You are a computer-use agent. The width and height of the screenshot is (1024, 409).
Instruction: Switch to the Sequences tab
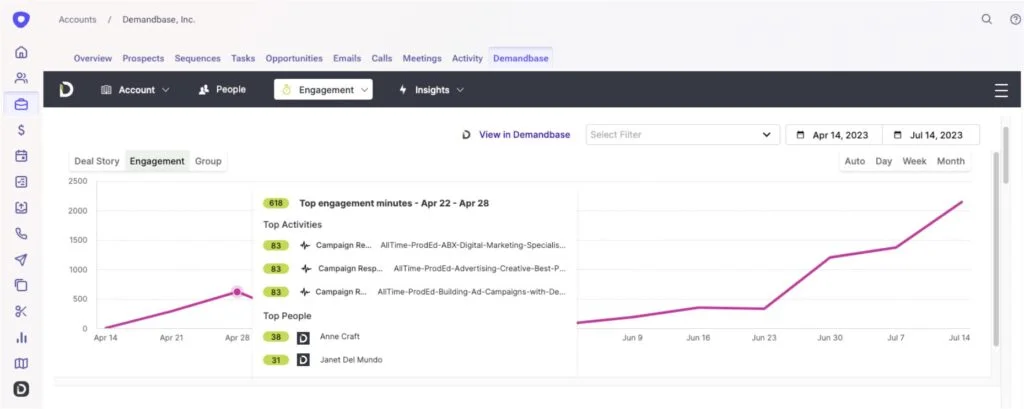(197, 58)
